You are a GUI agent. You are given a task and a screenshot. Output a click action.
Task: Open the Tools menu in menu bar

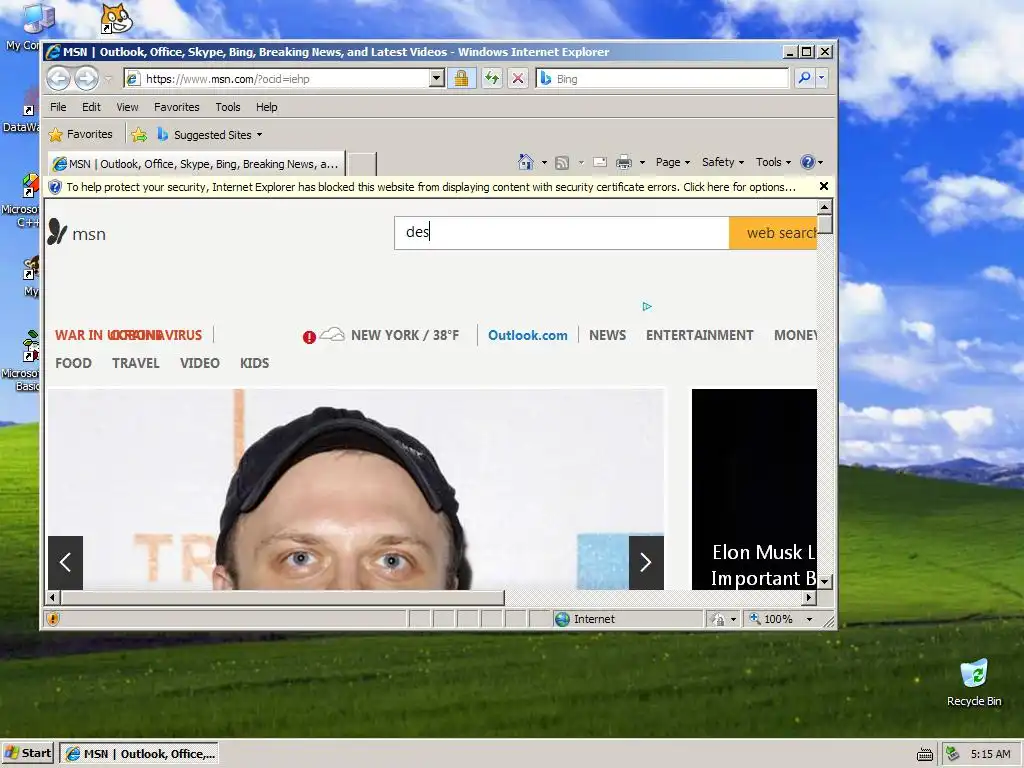[x=228, y=107]
